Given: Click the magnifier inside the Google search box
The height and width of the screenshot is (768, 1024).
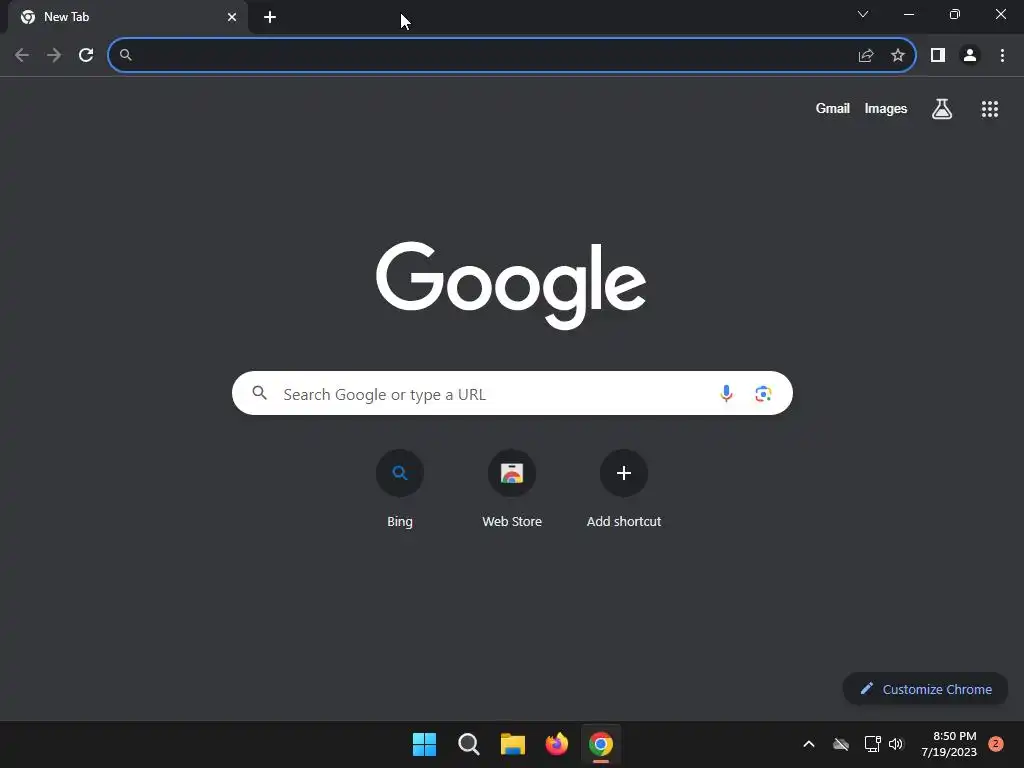Looking at the screenshot, I should [260, 393].
